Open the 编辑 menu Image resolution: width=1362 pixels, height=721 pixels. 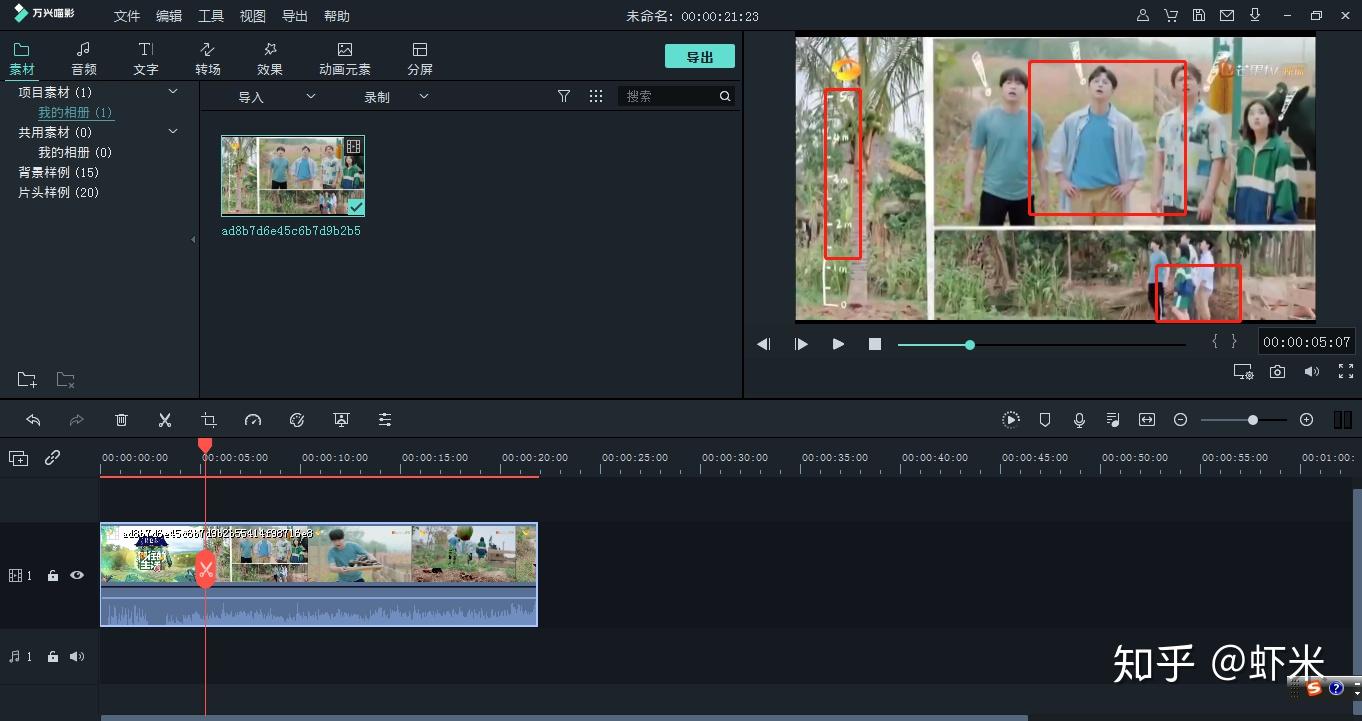[x=169, y=16]
